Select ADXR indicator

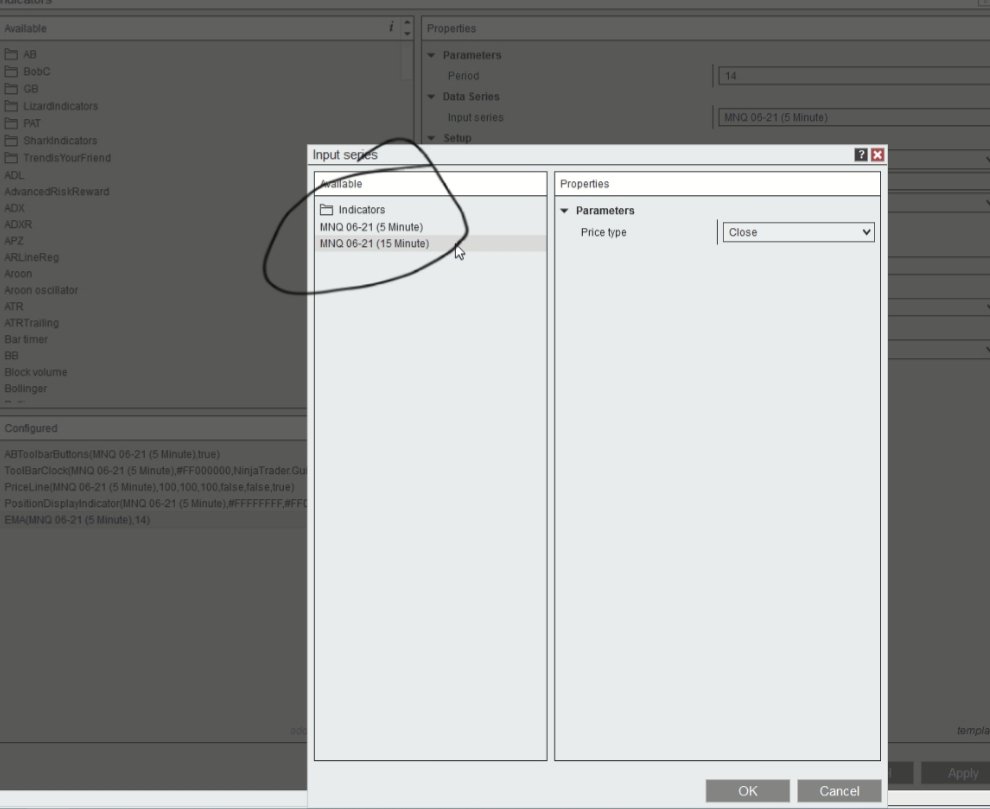click(18, 224)
